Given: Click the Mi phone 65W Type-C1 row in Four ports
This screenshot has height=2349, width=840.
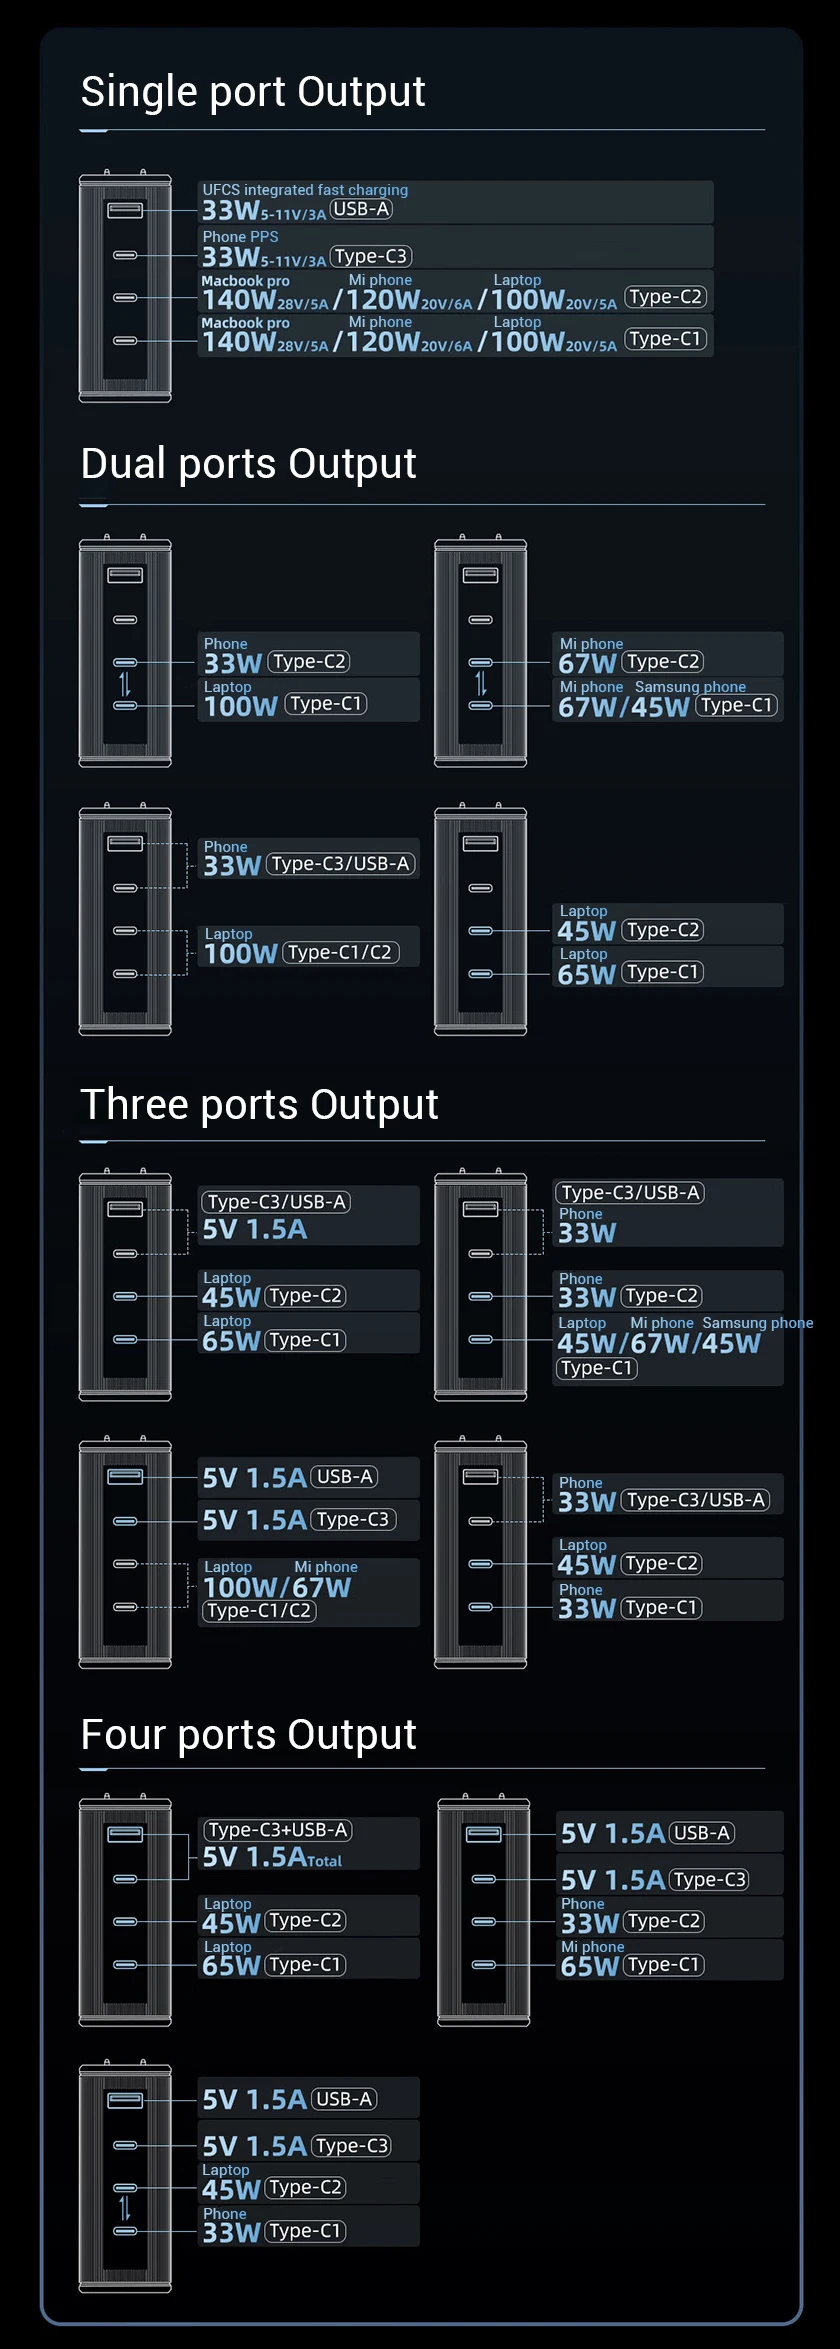Looking at the screenshot, I should tap(670, 1960).
